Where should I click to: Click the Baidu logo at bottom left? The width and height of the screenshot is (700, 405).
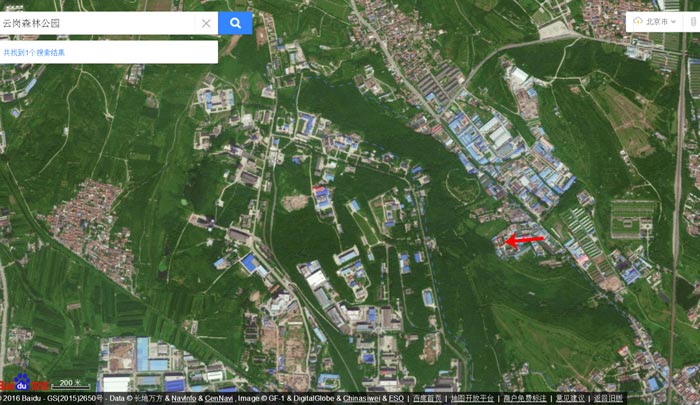tap(24, 385)
